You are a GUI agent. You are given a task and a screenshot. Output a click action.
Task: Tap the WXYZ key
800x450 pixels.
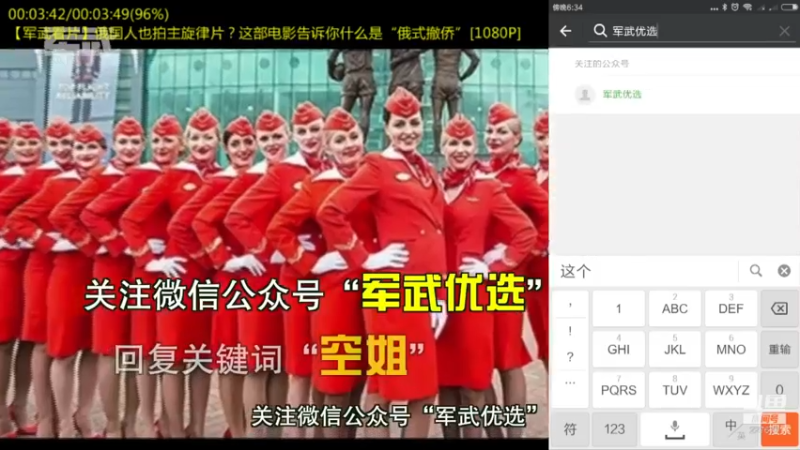731,390
